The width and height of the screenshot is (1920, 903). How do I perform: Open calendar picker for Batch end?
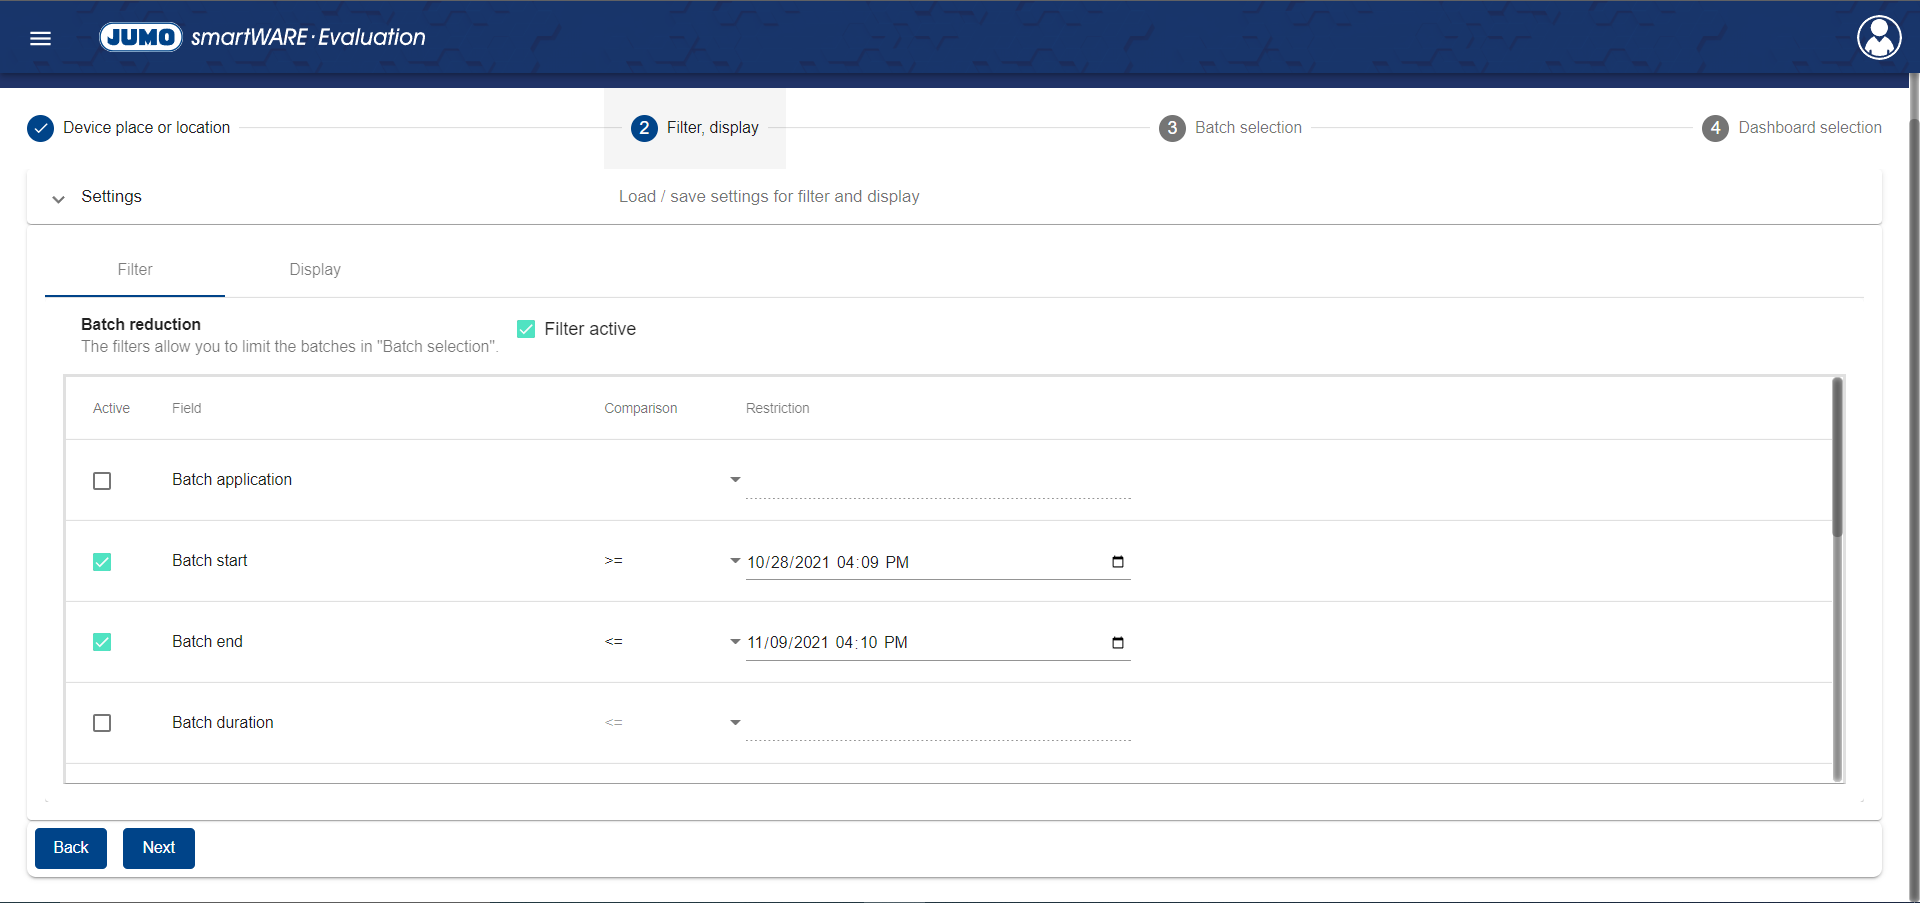click(x=1118, y=643)
